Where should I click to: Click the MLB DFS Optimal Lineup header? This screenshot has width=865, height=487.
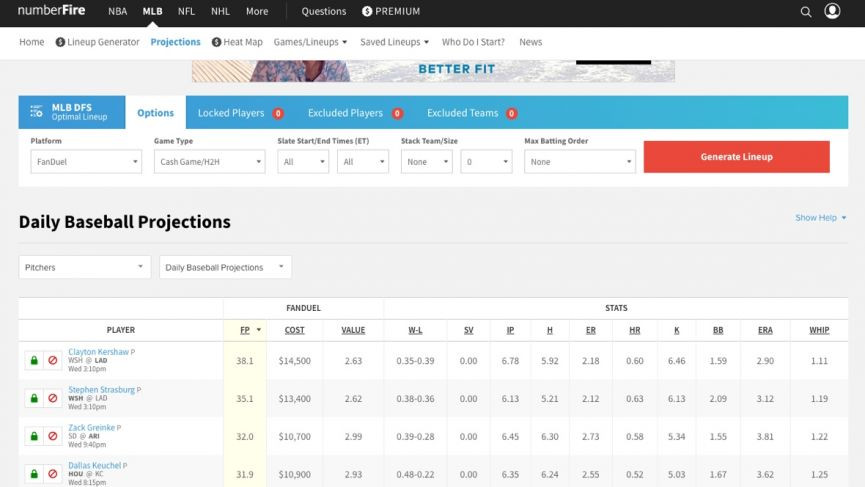click(x=72, y=112)
